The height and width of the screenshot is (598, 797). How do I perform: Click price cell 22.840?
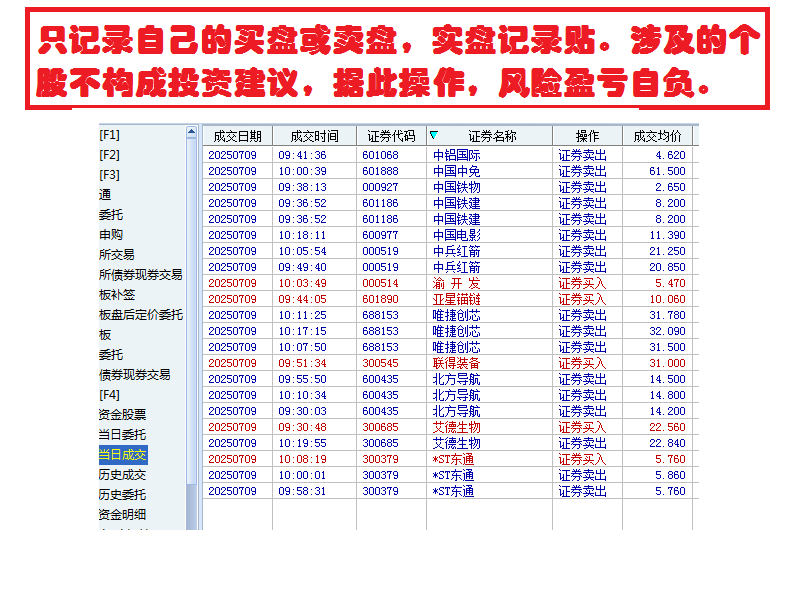[667, 443]
